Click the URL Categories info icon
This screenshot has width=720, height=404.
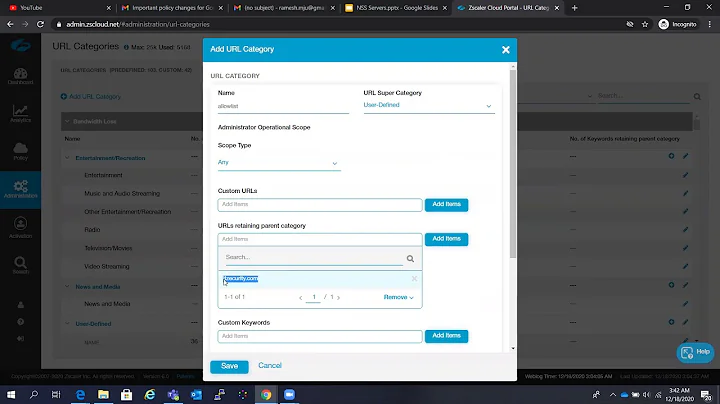(126, 47)
